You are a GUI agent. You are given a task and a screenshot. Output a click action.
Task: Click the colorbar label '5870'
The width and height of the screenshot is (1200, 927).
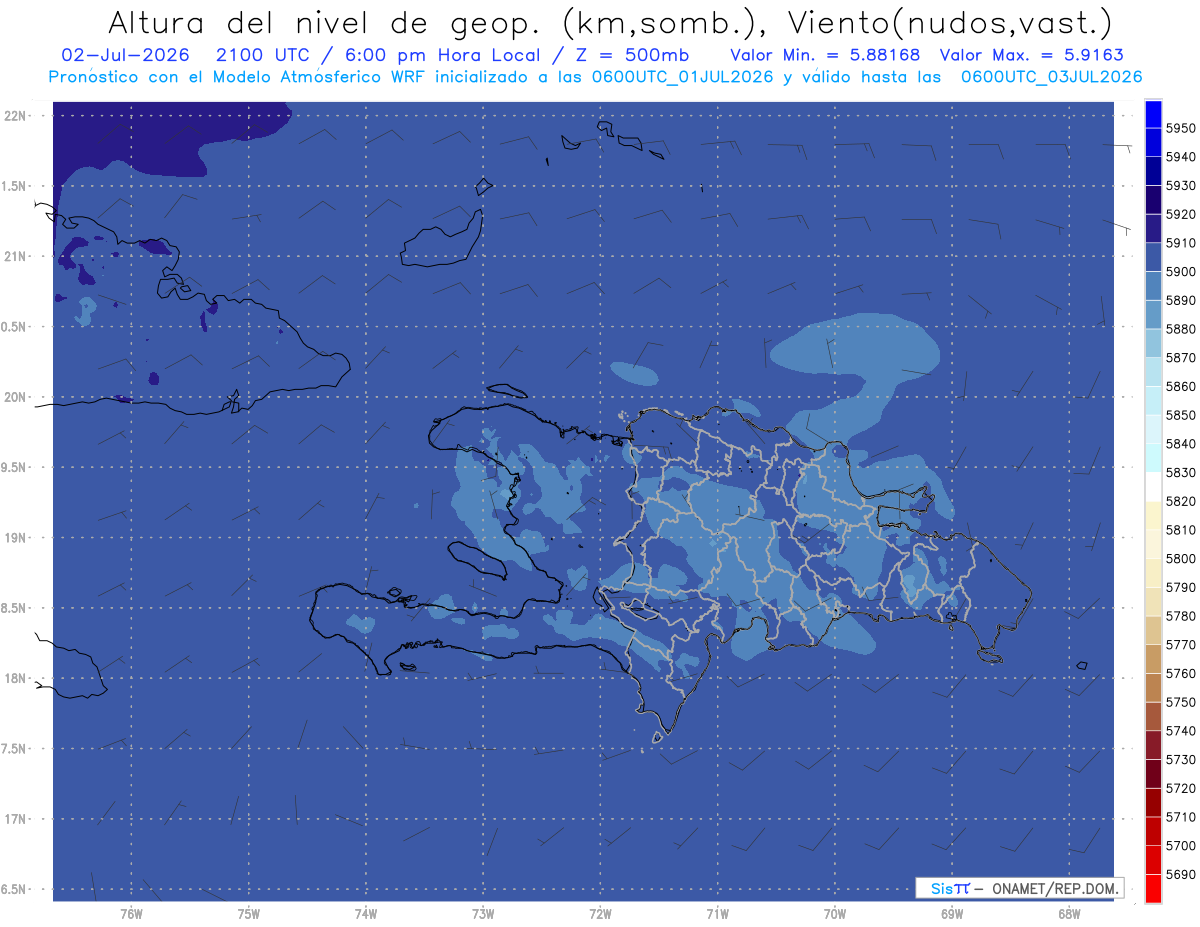click(1180, 357)
